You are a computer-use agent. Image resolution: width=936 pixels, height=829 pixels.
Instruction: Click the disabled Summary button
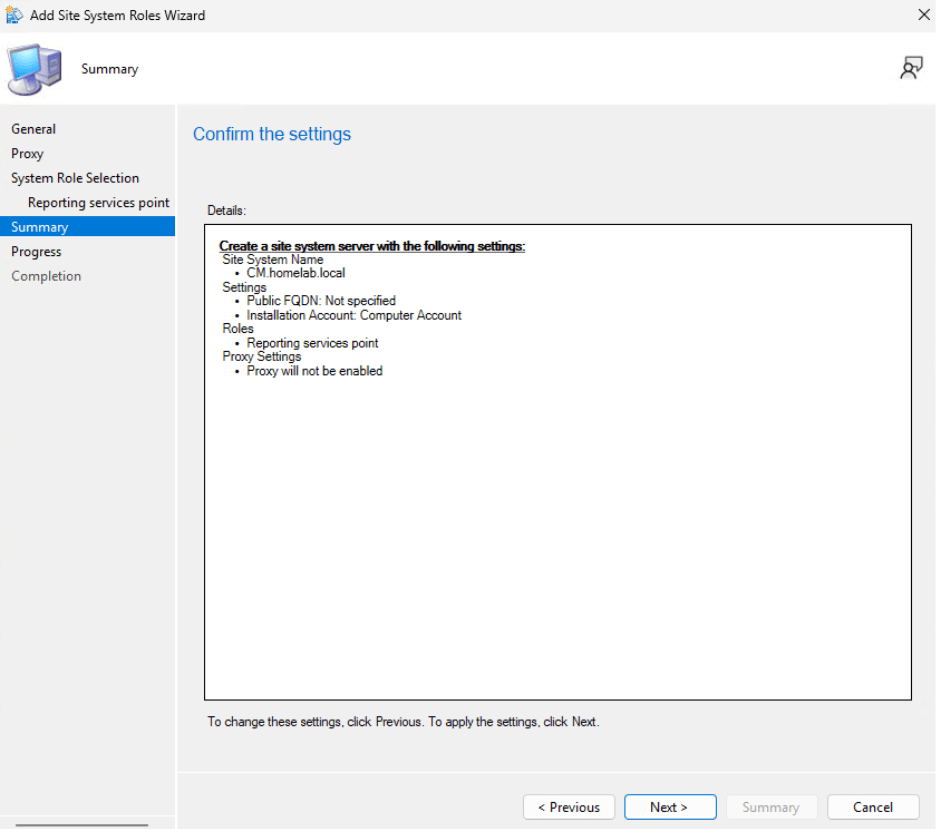coord(771,807)
